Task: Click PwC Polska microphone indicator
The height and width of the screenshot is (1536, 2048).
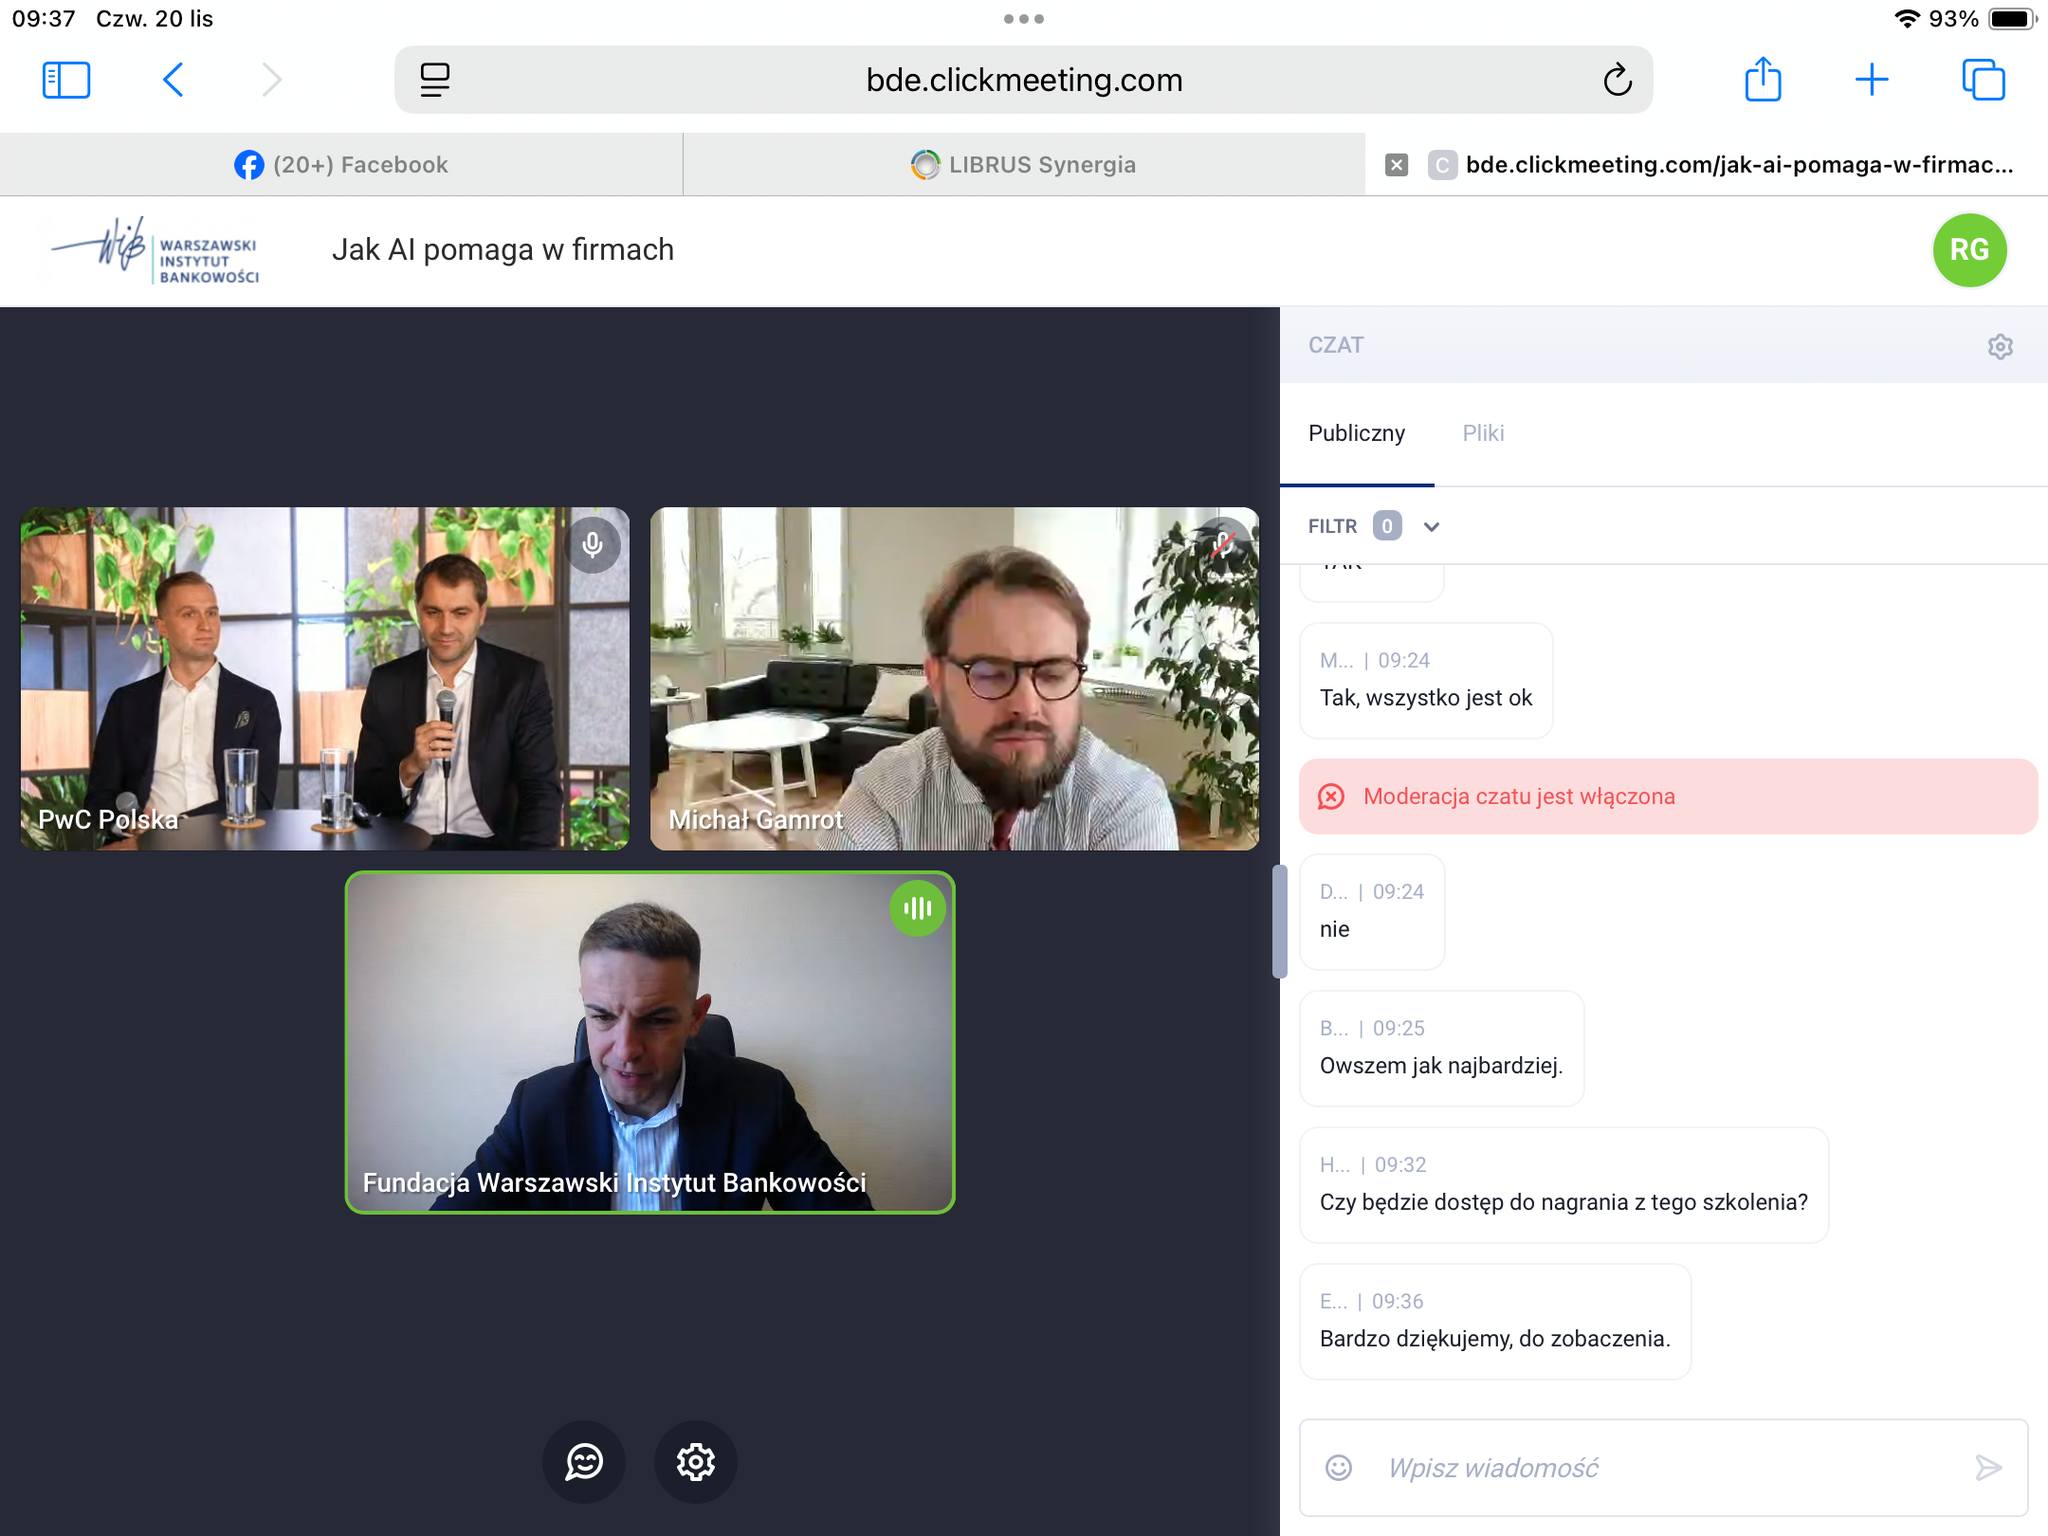Action: [x=593, y=545]
